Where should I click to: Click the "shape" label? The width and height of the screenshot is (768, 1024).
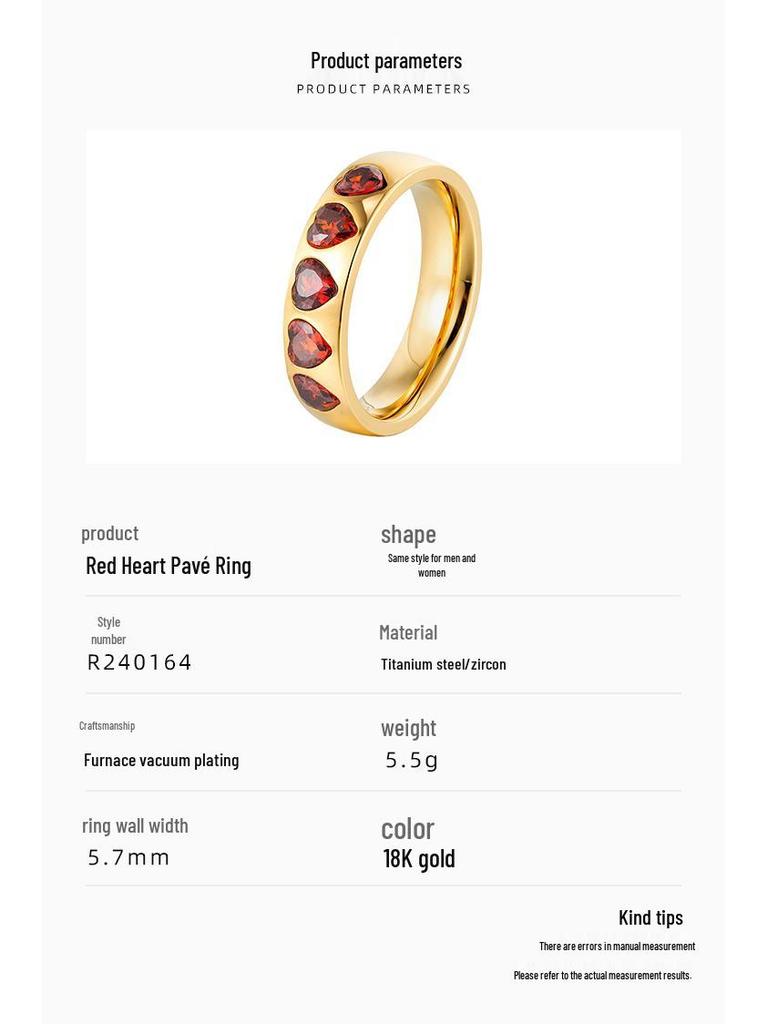click(408, 534)
